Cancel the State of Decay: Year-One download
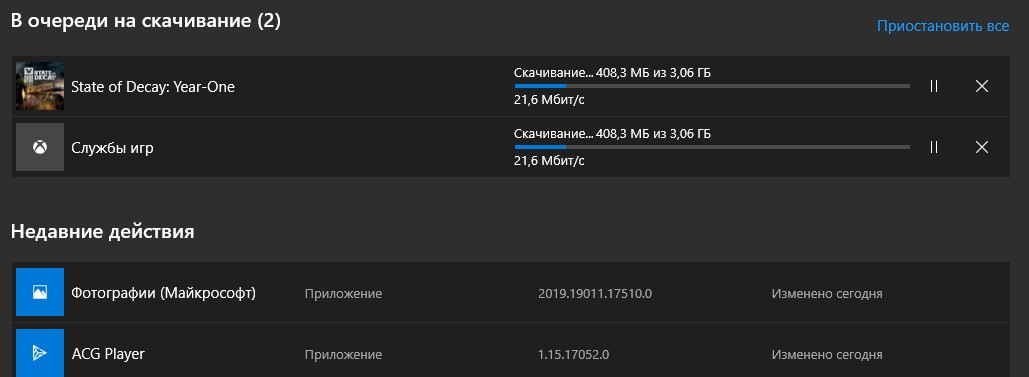1029x377 pixels. [982, 86]
